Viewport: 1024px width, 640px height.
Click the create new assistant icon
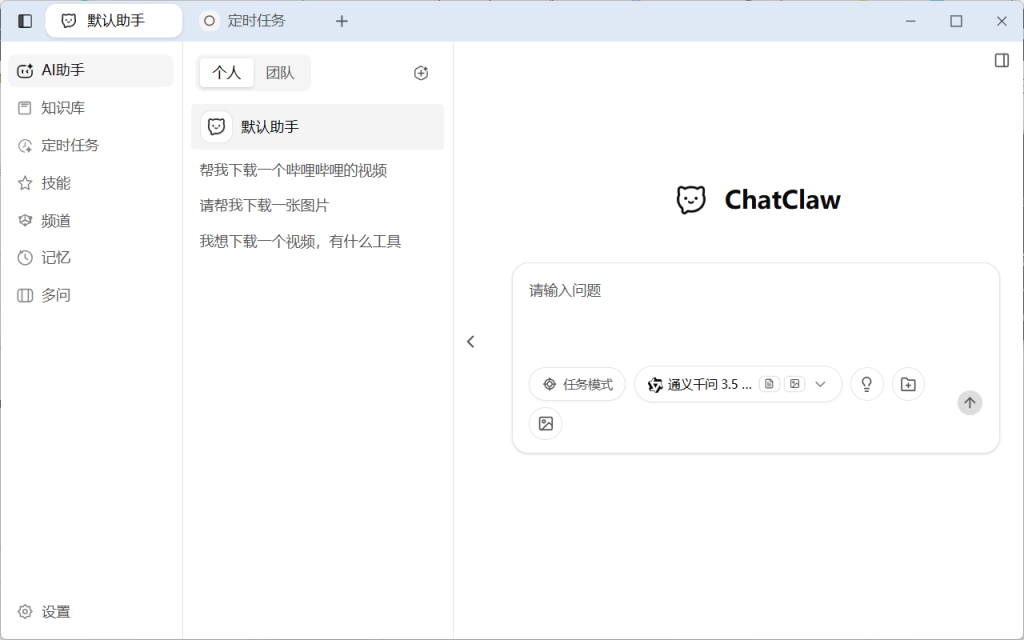point(421,72)
